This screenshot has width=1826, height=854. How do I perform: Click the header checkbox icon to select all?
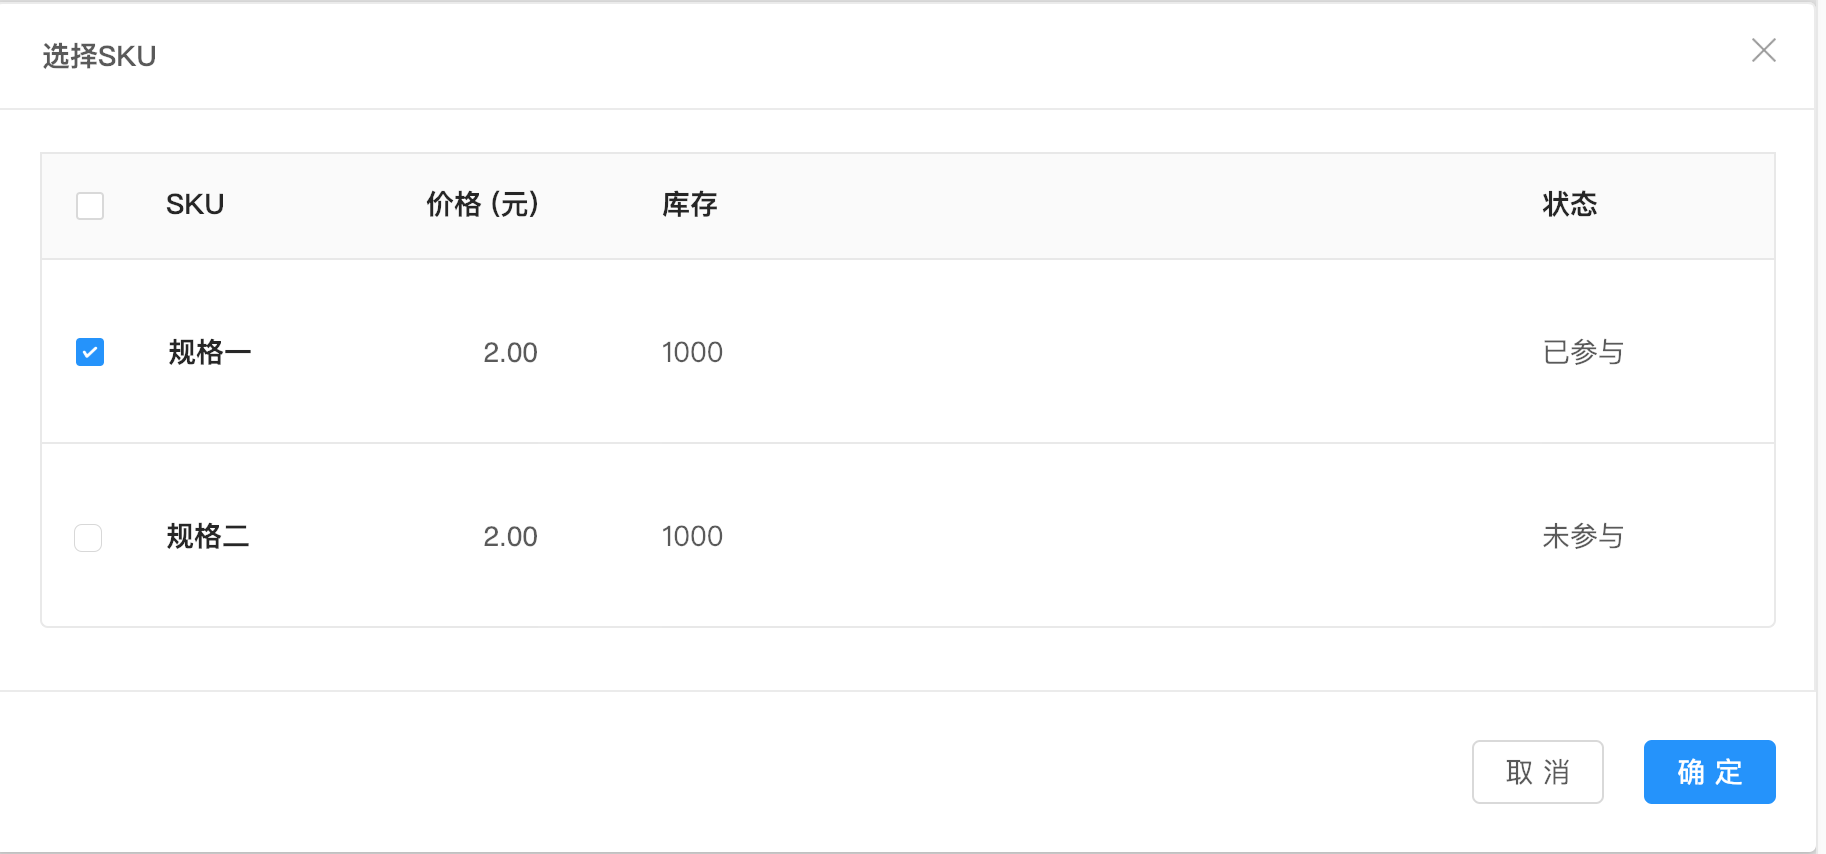click(89, 205)
